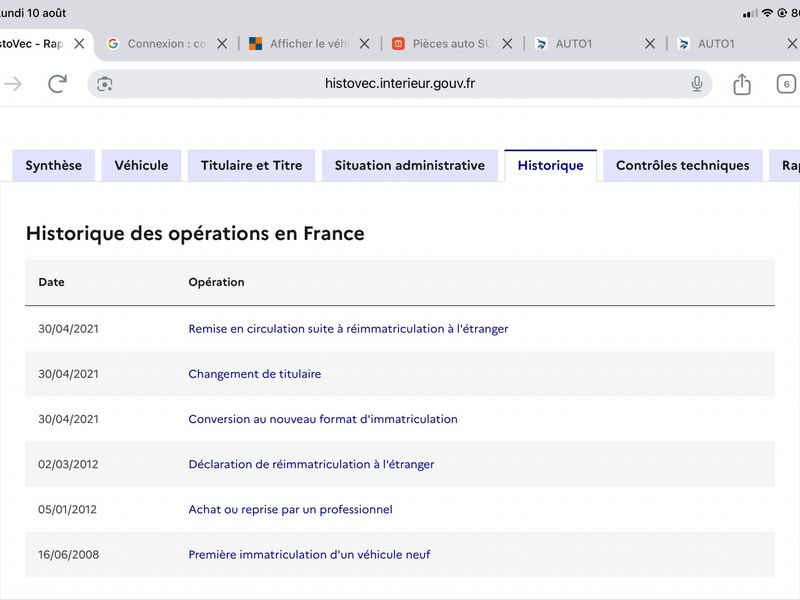Open the Véhicule tab

[x=141, y=165]
